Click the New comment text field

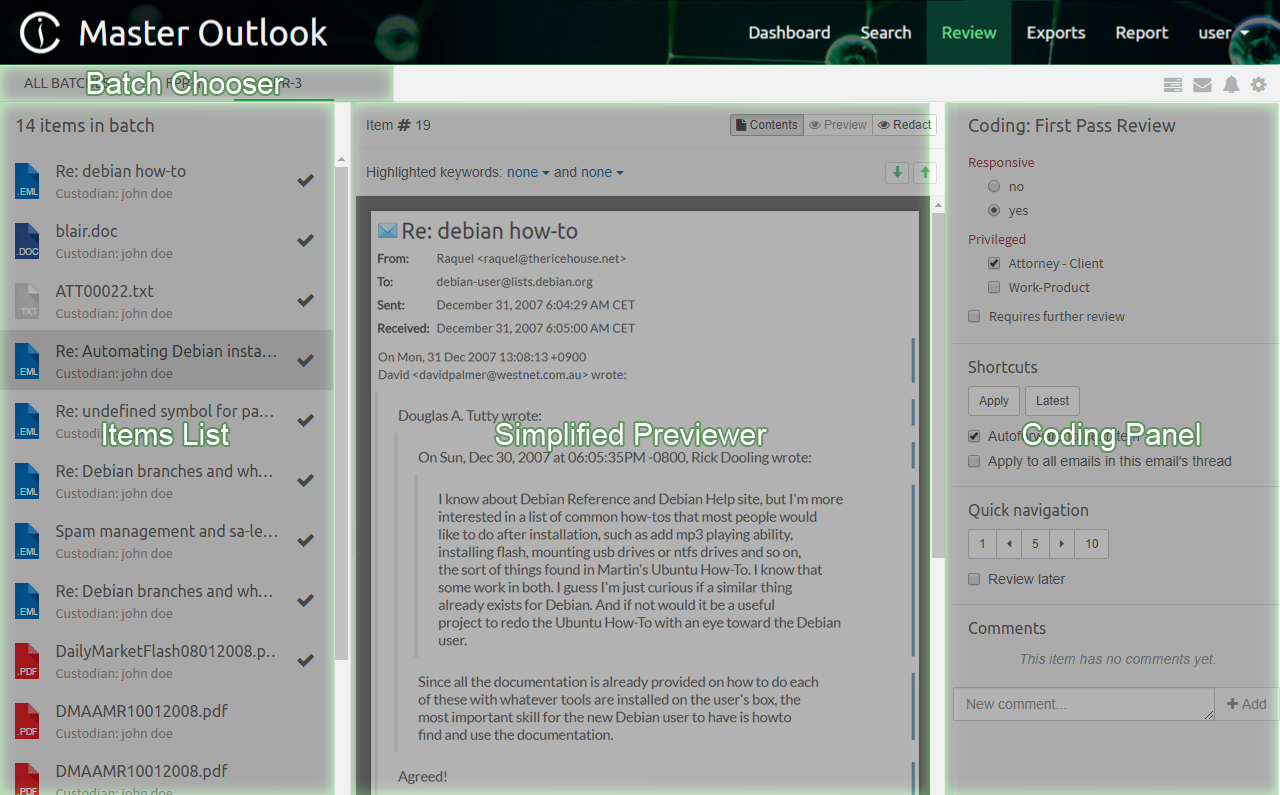click(1083, 704)
